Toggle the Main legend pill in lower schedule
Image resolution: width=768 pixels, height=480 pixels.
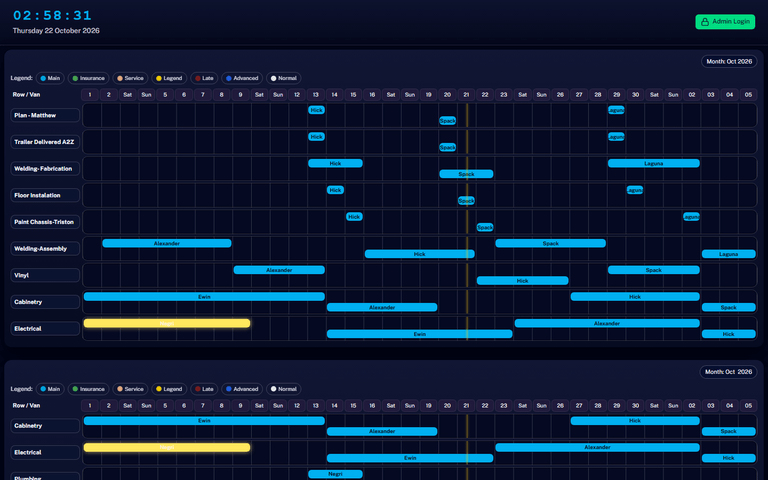(x=50, y=389)
